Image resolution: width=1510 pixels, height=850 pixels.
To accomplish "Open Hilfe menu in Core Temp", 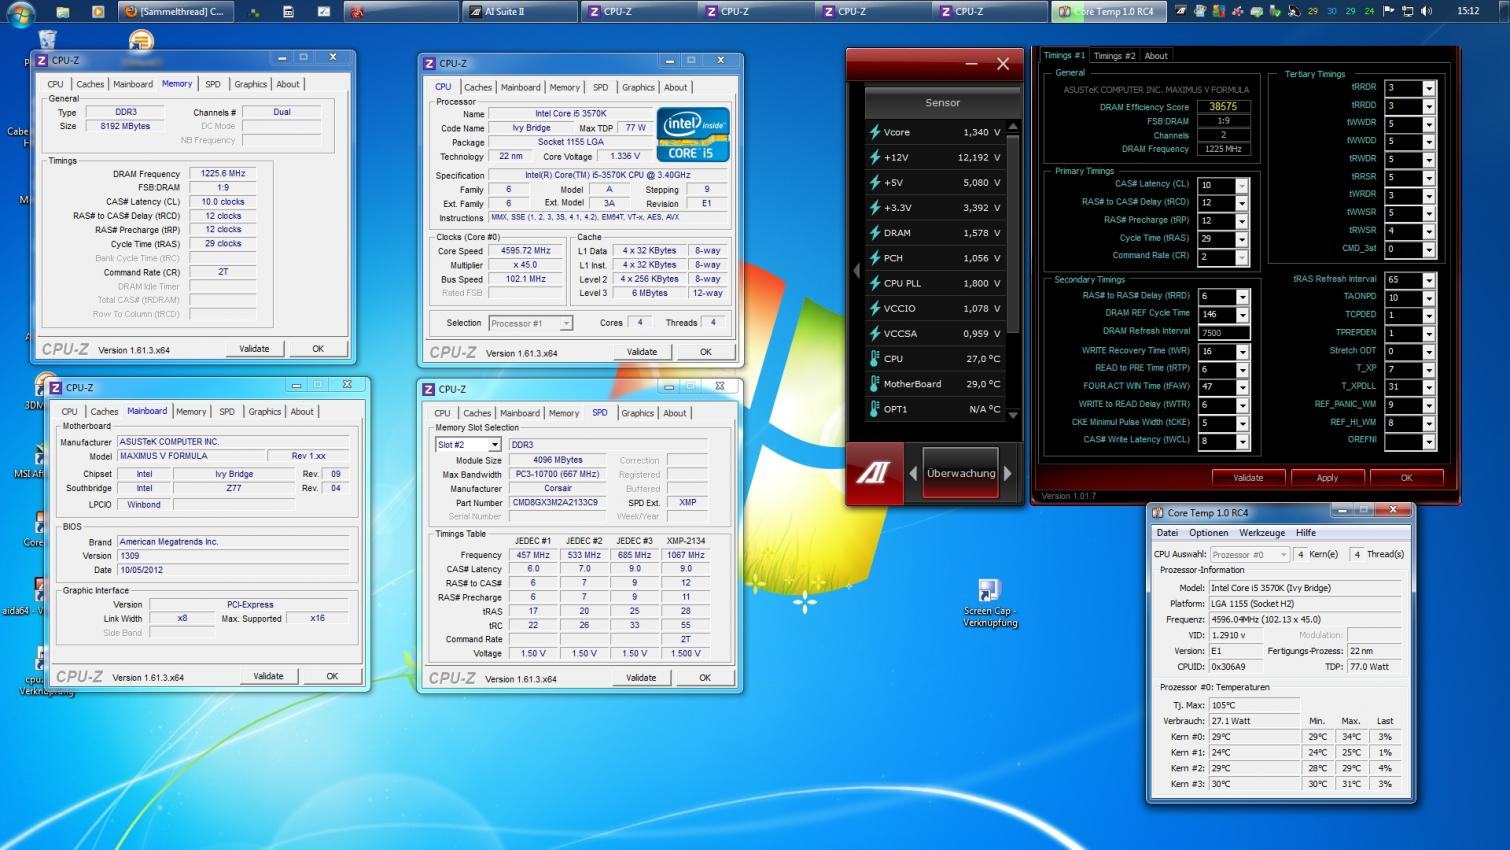I will pyautogui.click(x=1306, y=533).
